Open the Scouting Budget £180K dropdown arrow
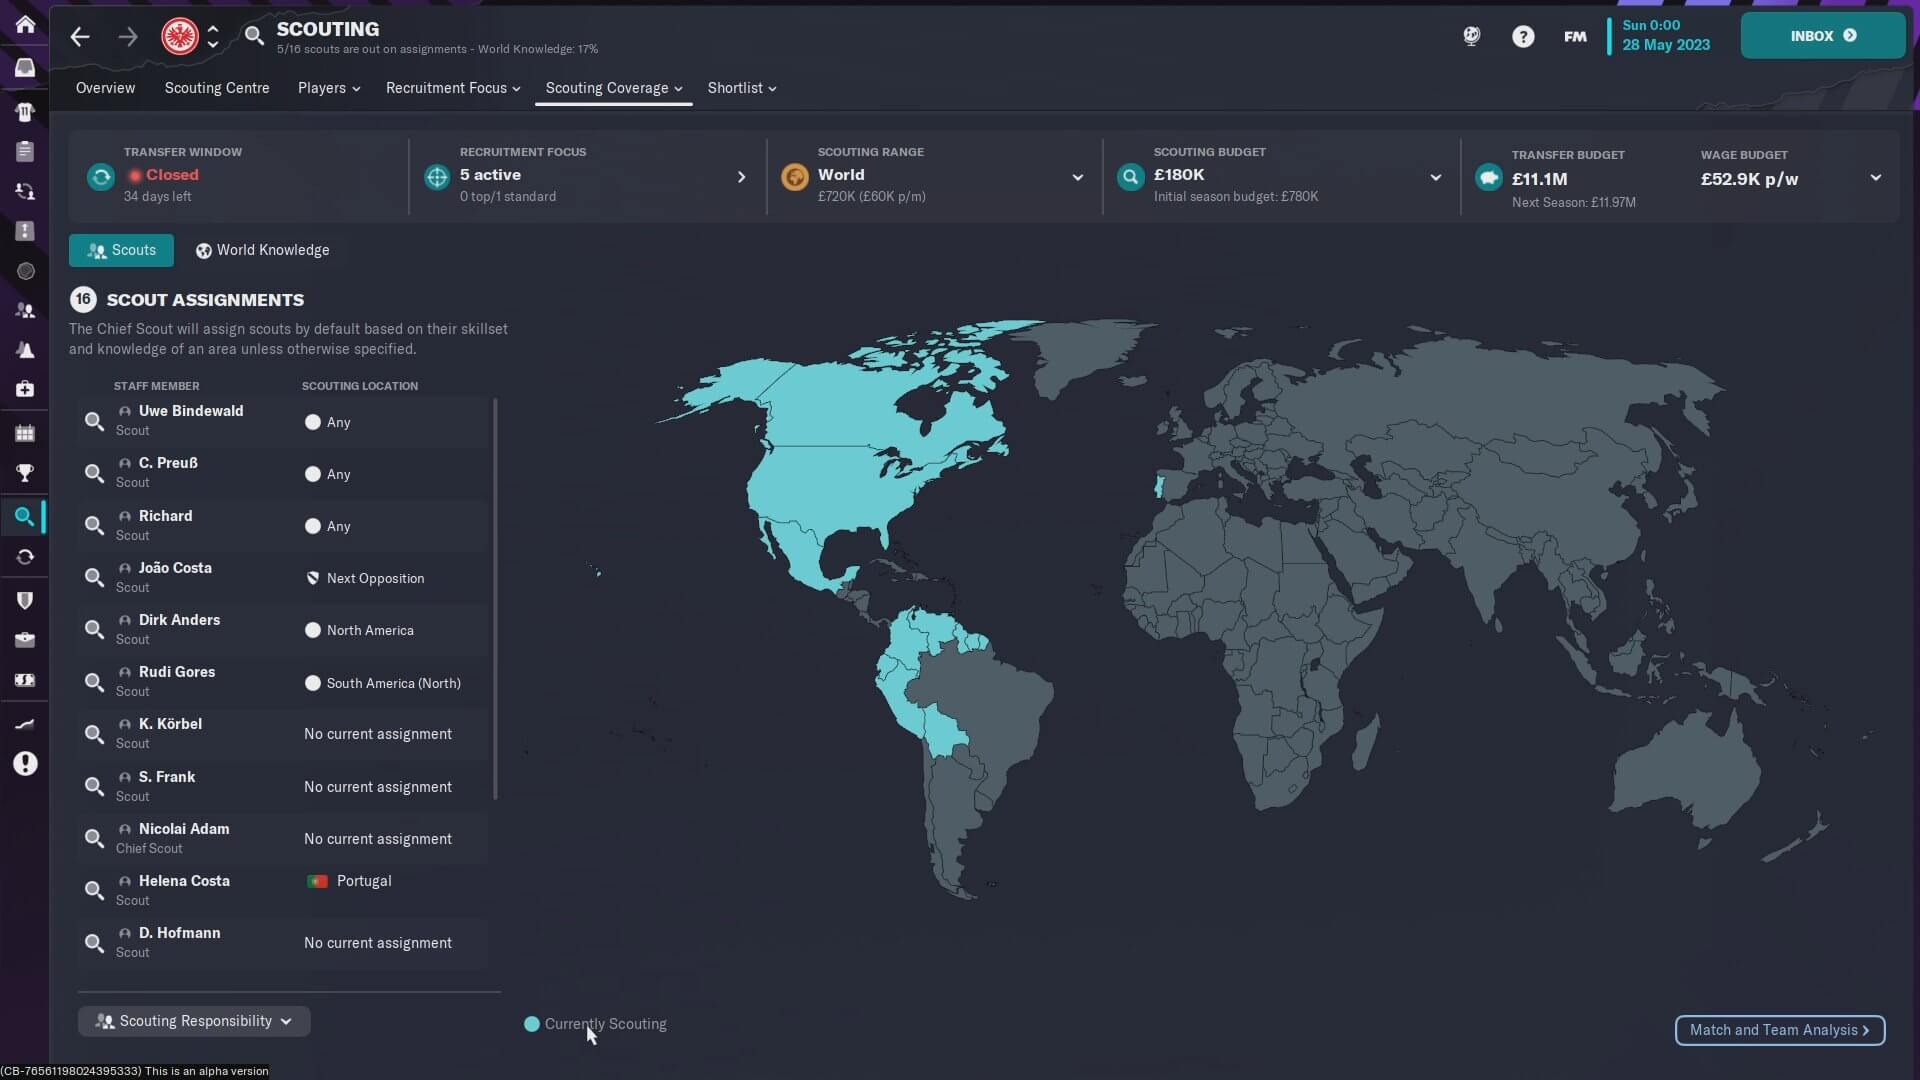This screenshot has width=1920, height=1080. pos(1435,177)
